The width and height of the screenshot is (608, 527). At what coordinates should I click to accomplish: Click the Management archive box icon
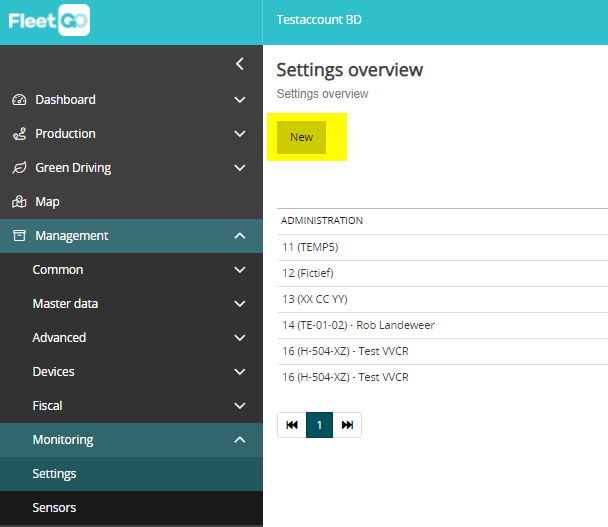click(19, 236)
